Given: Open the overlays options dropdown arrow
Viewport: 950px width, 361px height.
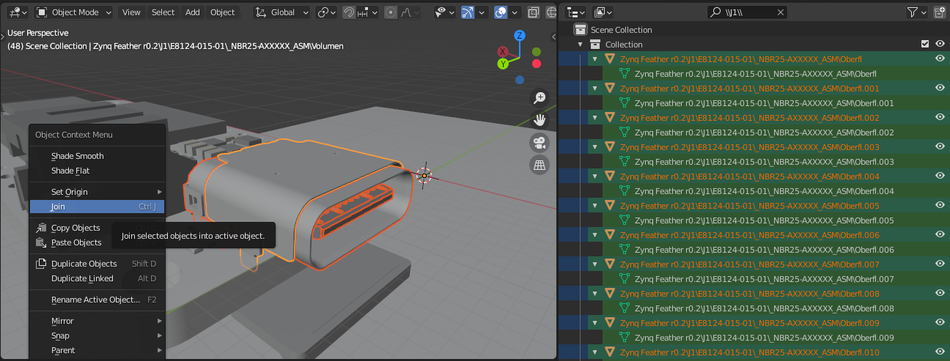Looking at the screenshot, I should (x=515, y=12).
